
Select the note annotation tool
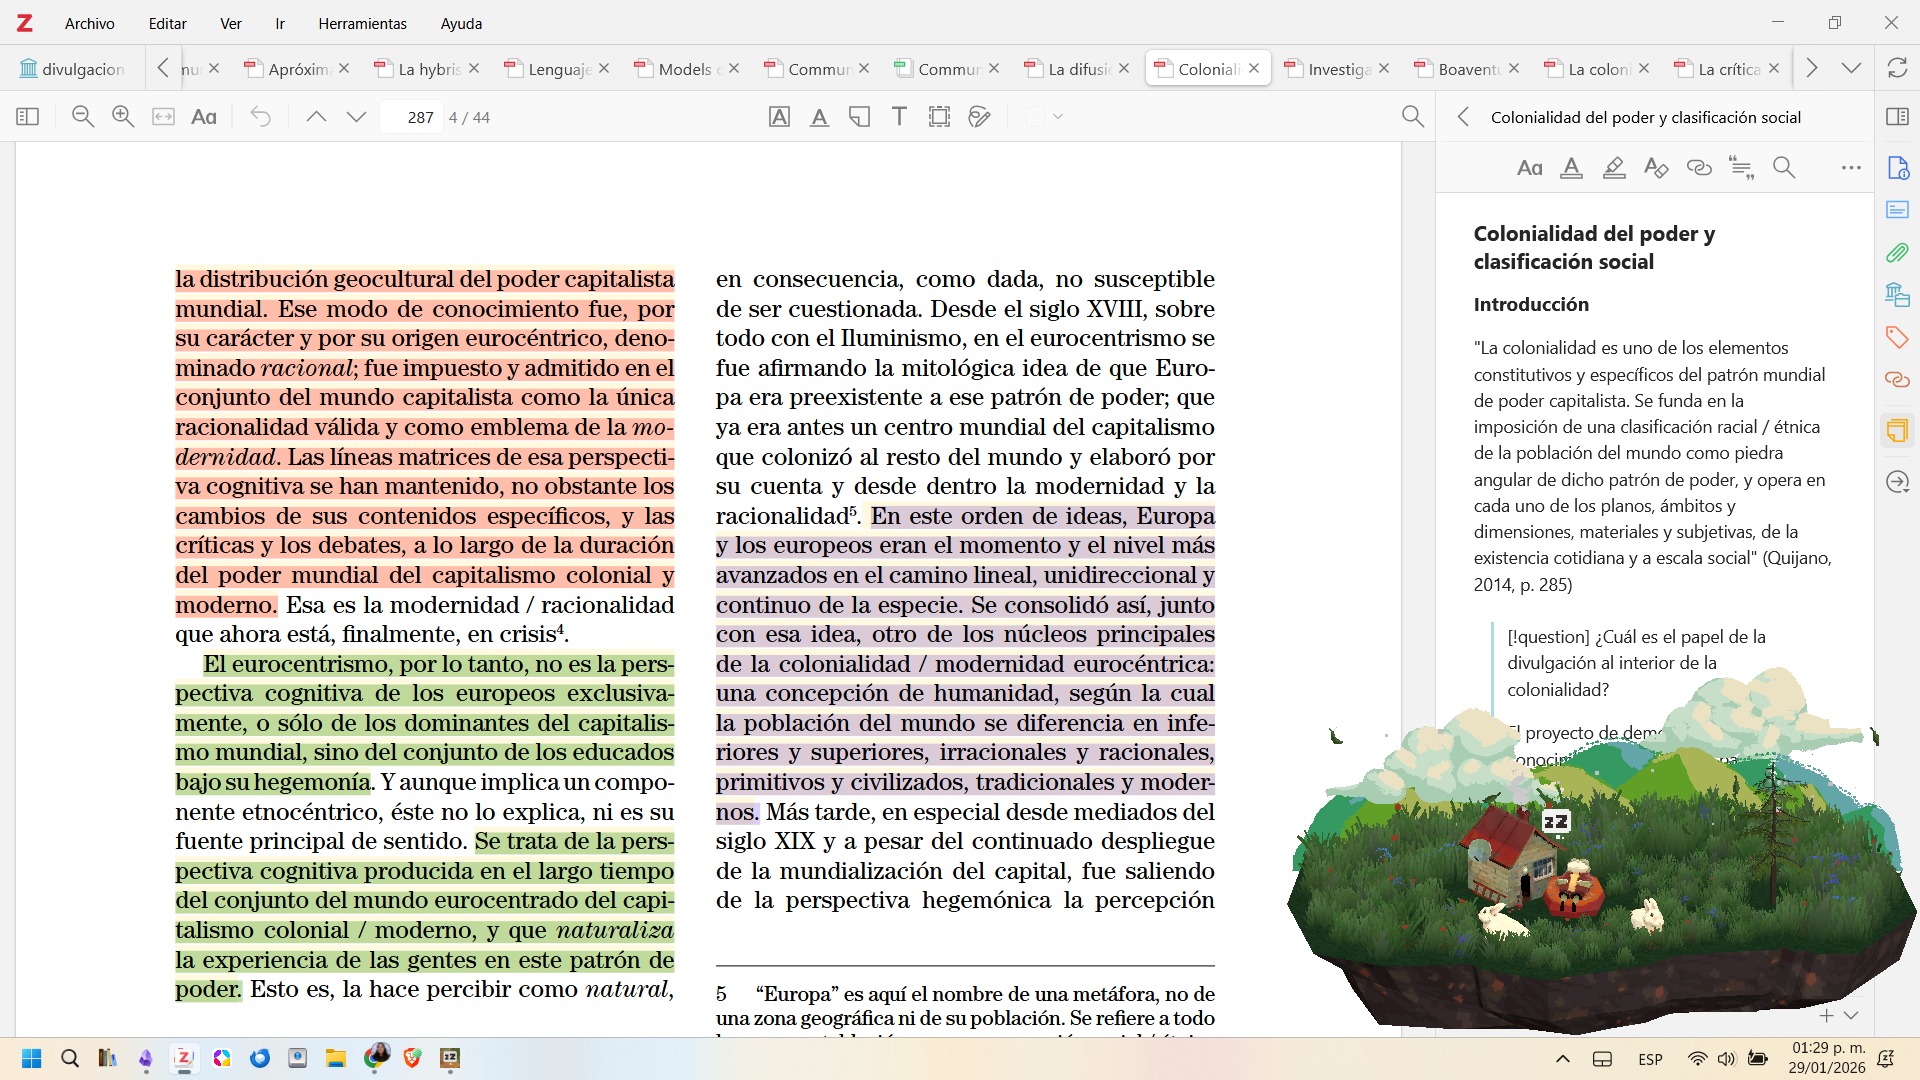coord(860,117)
